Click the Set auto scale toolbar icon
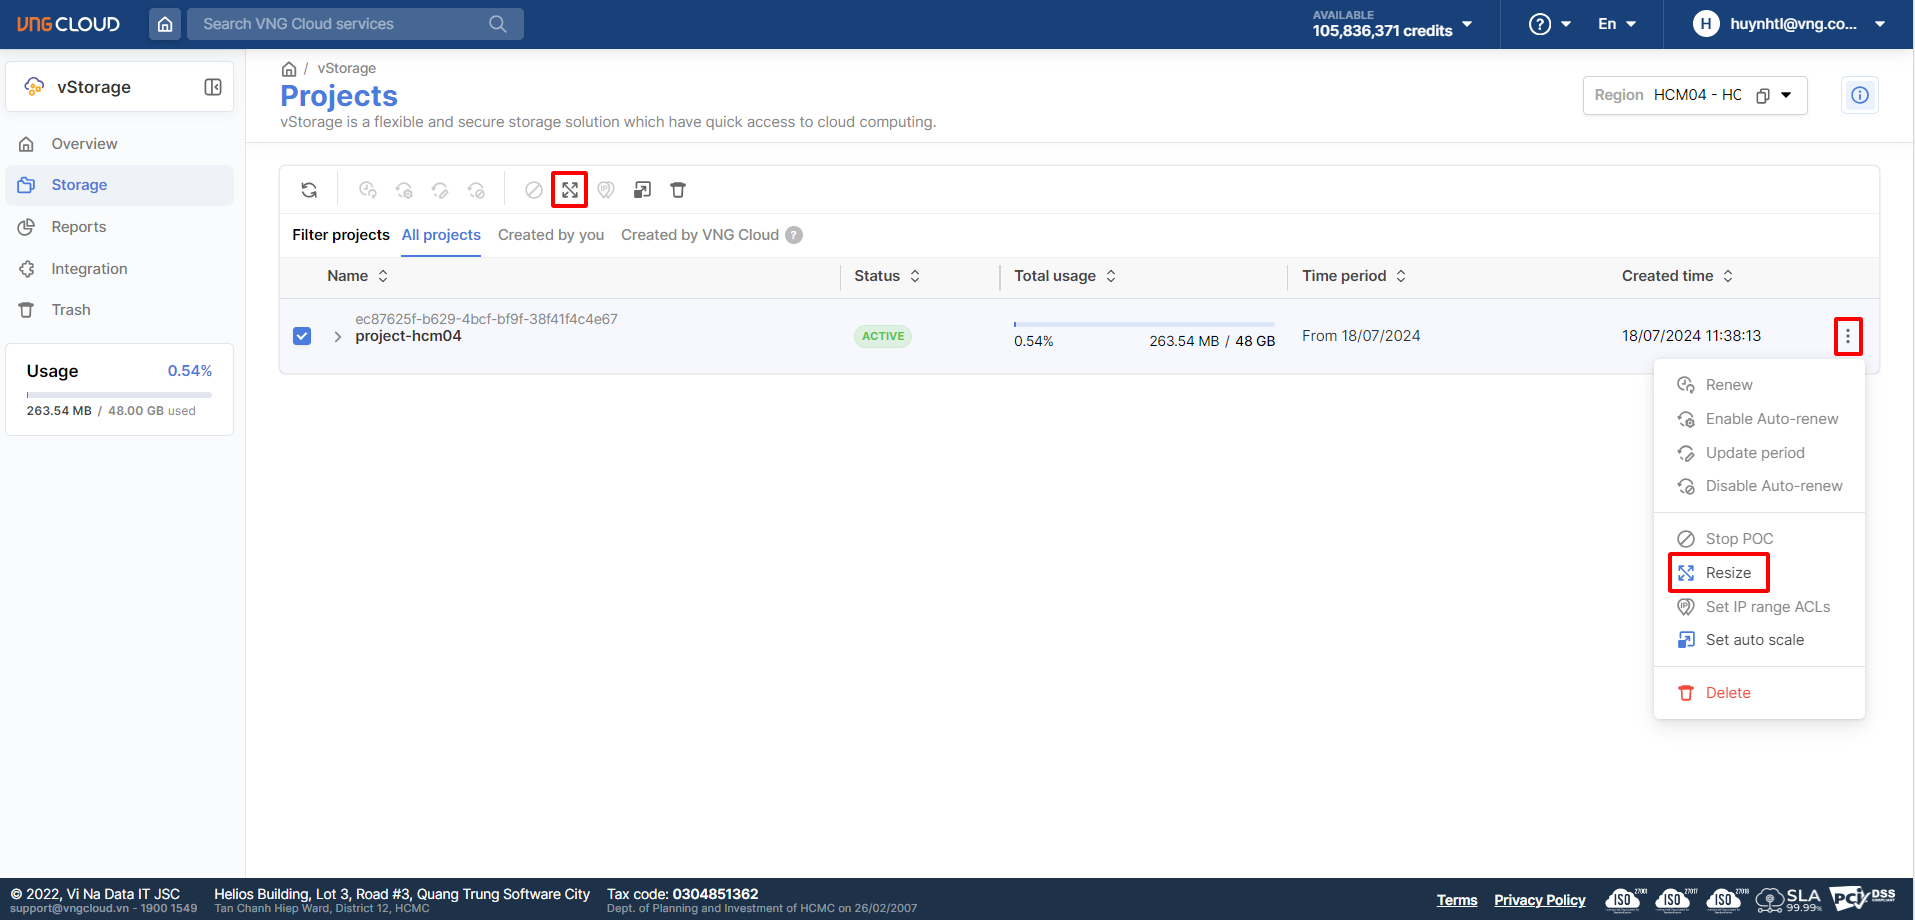 (642, 190)
